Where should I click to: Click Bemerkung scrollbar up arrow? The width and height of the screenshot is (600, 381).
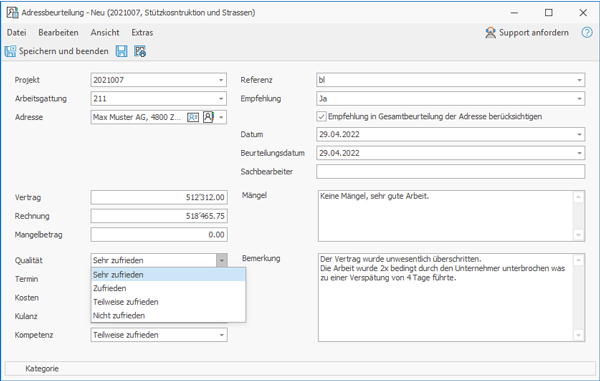[x=579, y=260]
